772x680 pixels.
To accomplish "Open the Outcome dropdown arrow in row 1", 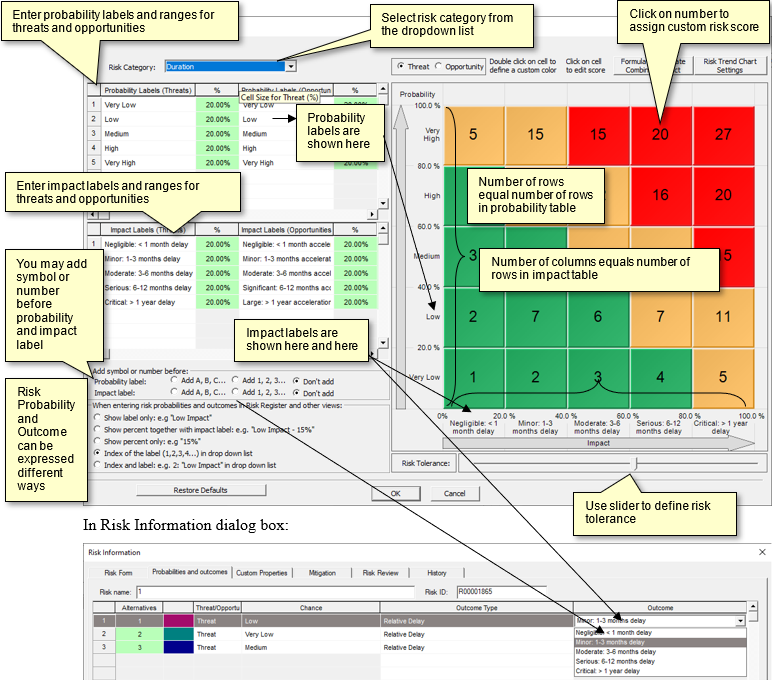I will (x=740, y=621).
